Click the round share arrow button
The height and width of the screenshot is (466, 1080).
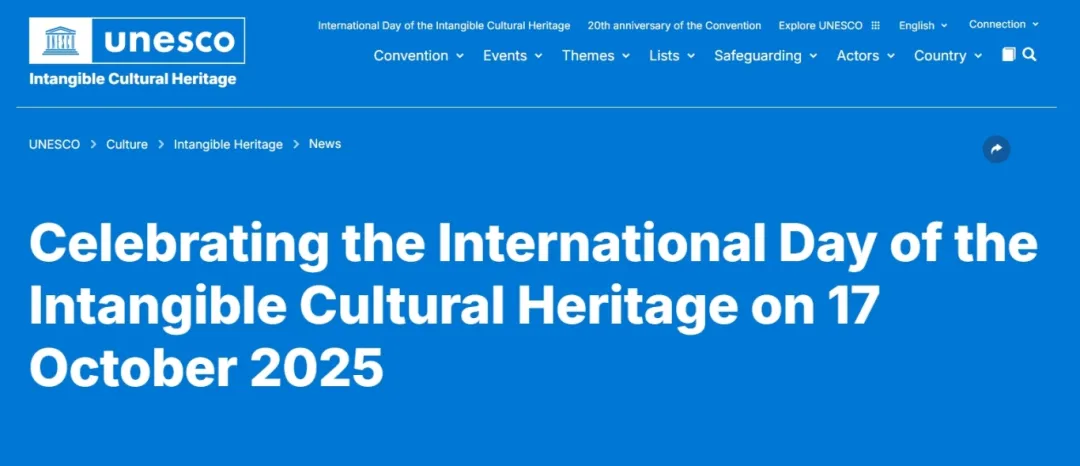995,150
